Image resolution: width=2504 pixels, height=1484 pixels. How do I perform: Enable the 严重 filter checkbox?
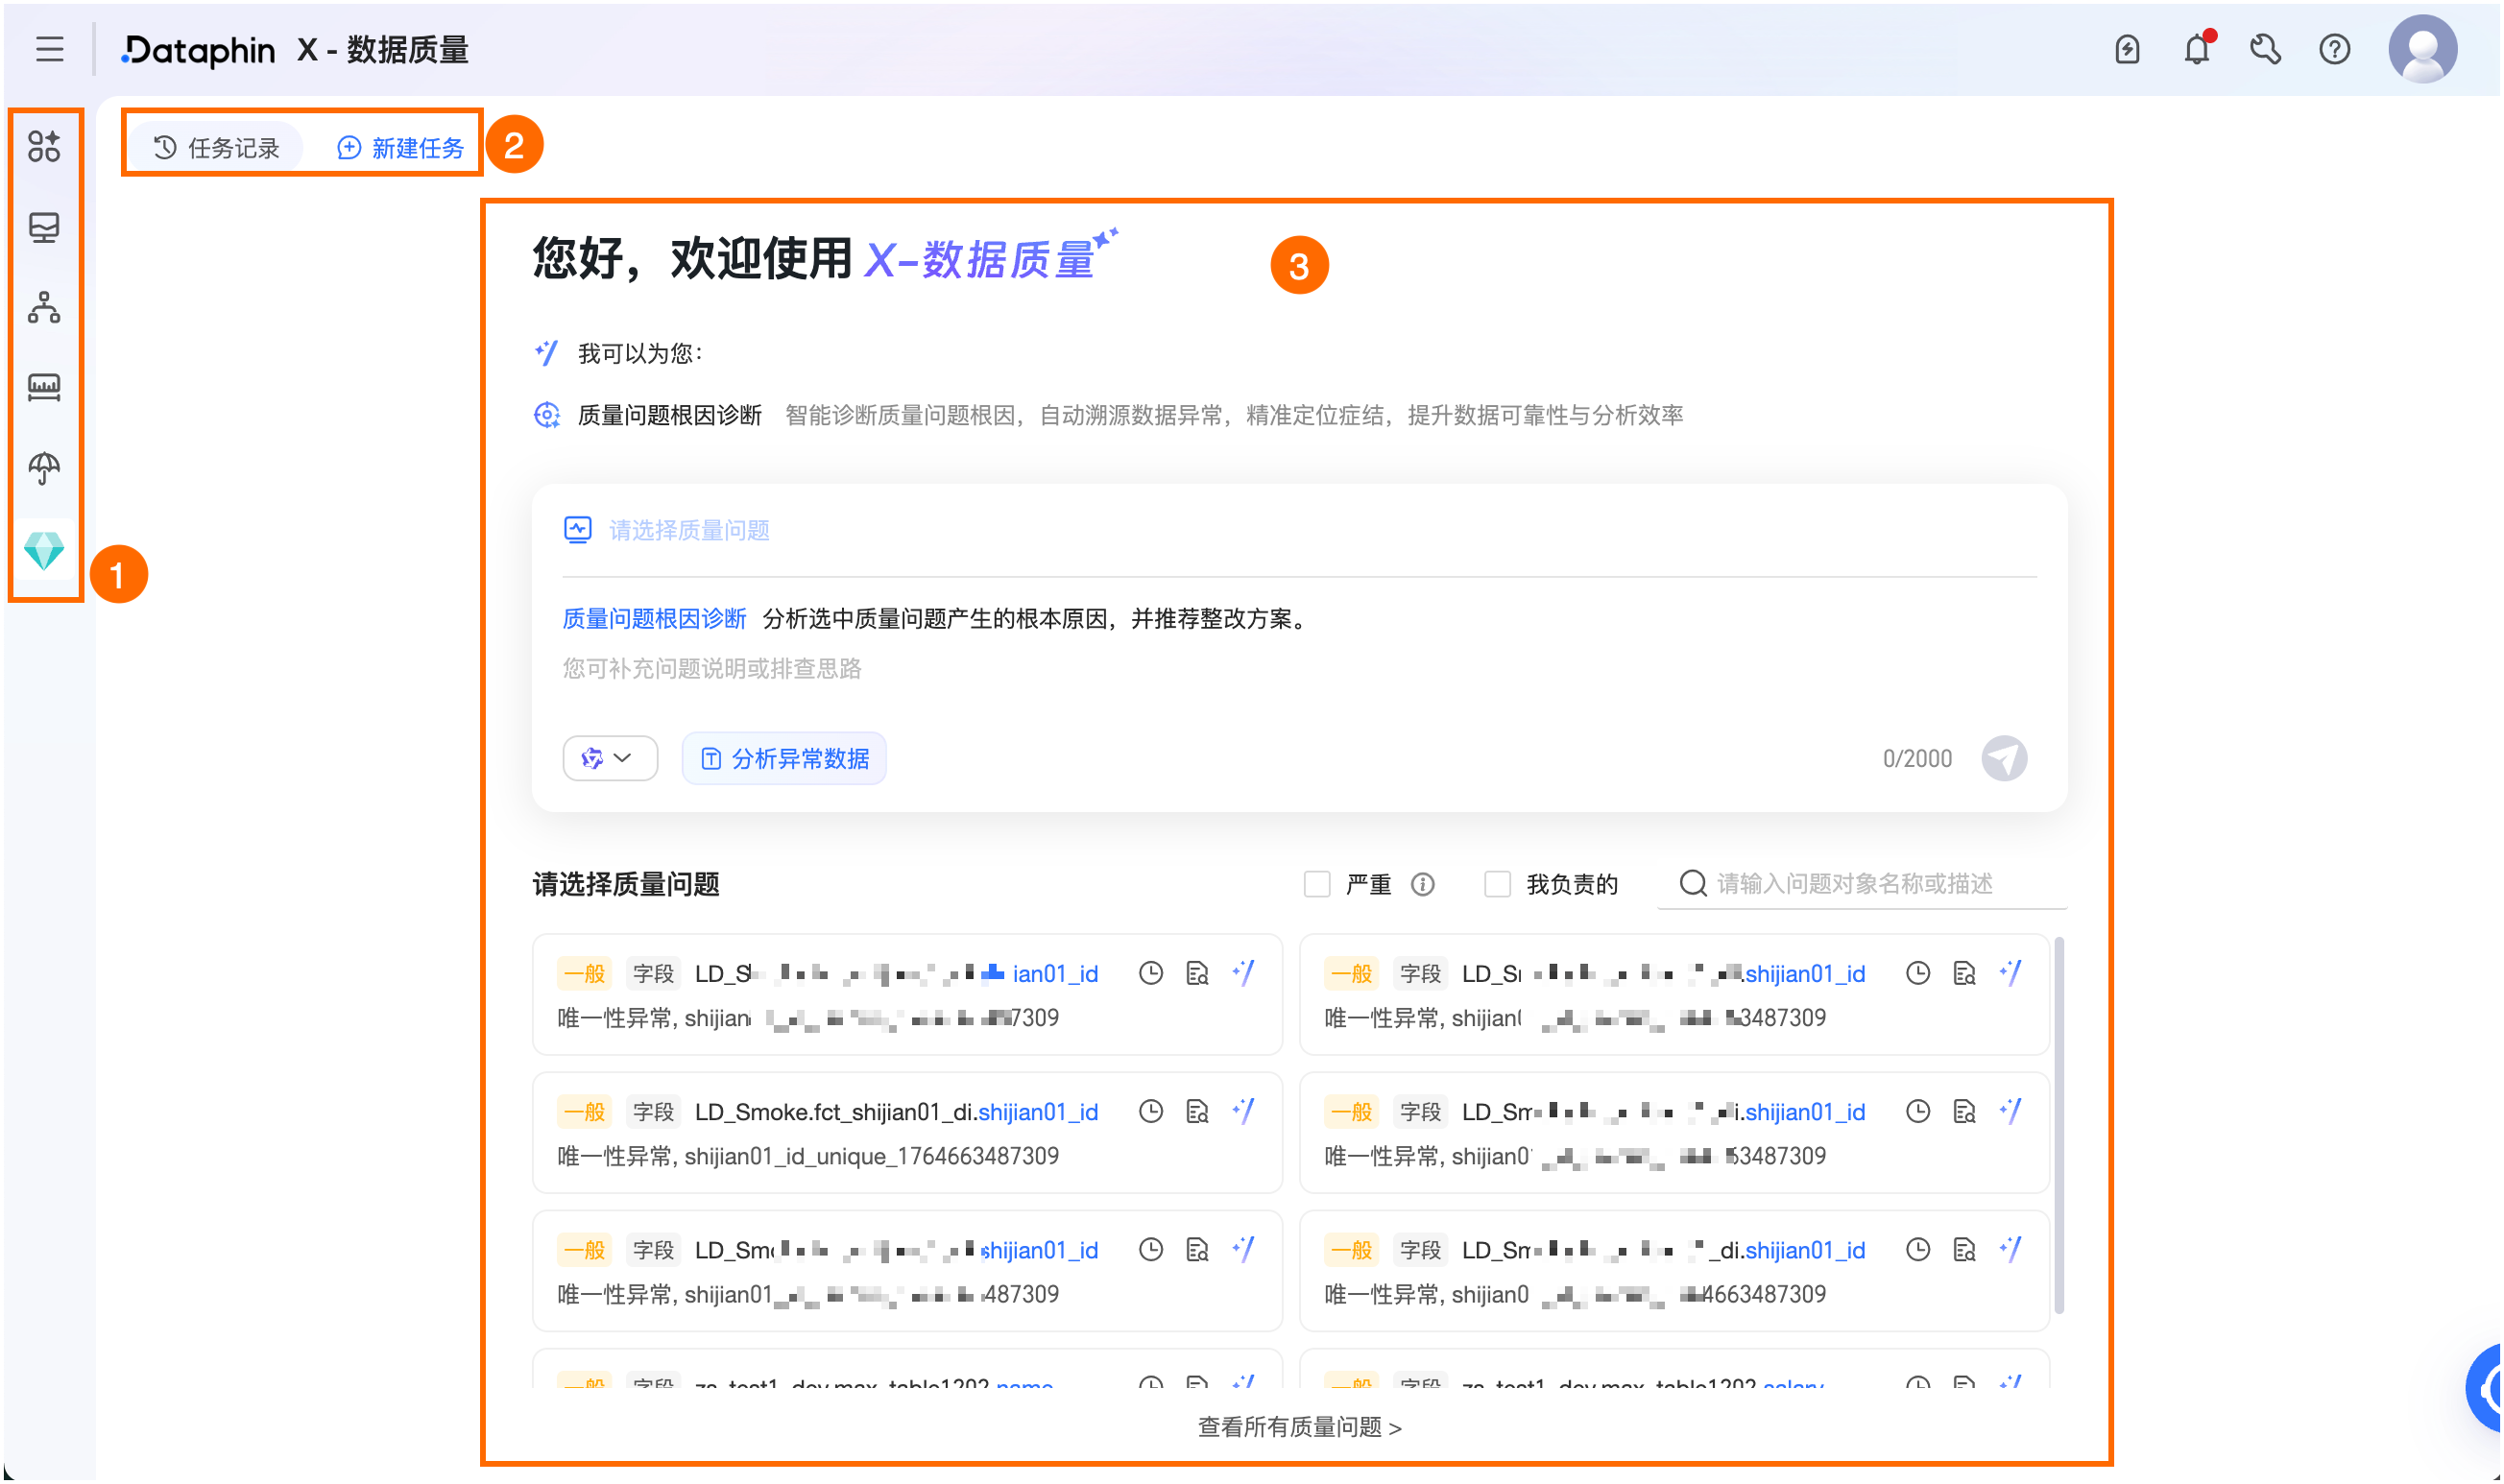coord(1317,884)
